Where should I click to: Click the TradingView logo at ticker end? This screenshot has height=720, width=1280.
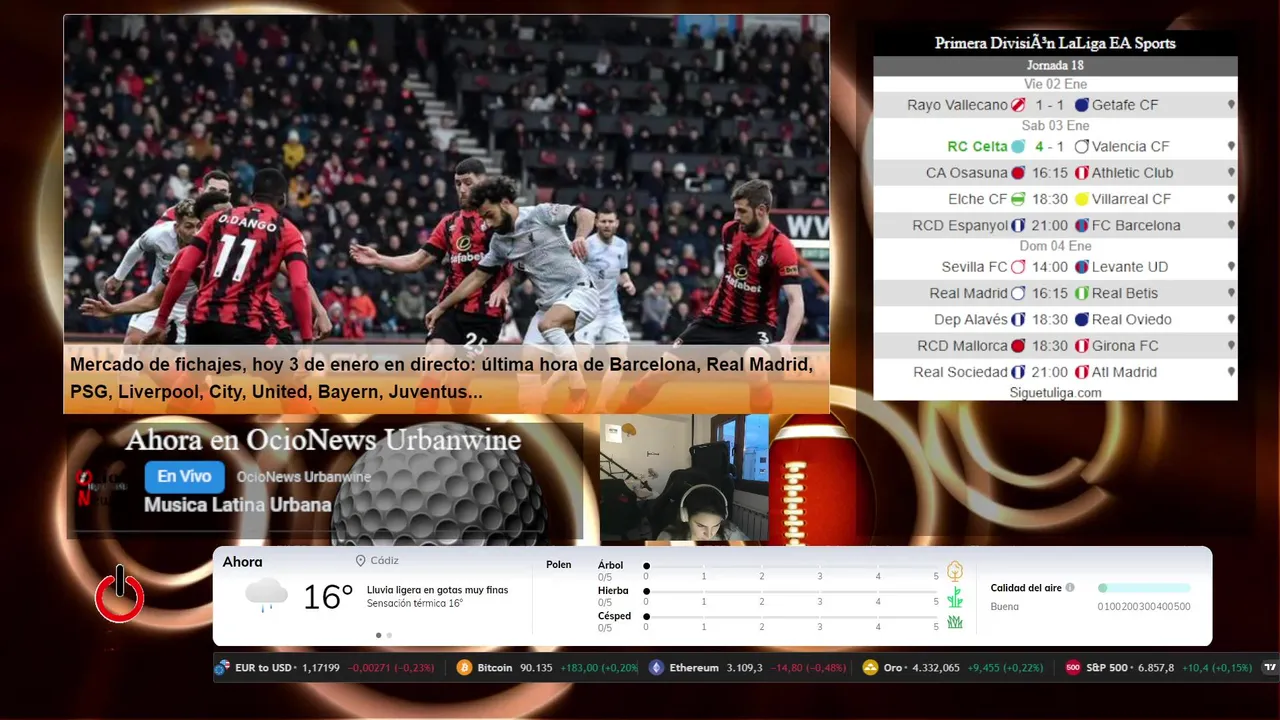tap(1270, 667)
